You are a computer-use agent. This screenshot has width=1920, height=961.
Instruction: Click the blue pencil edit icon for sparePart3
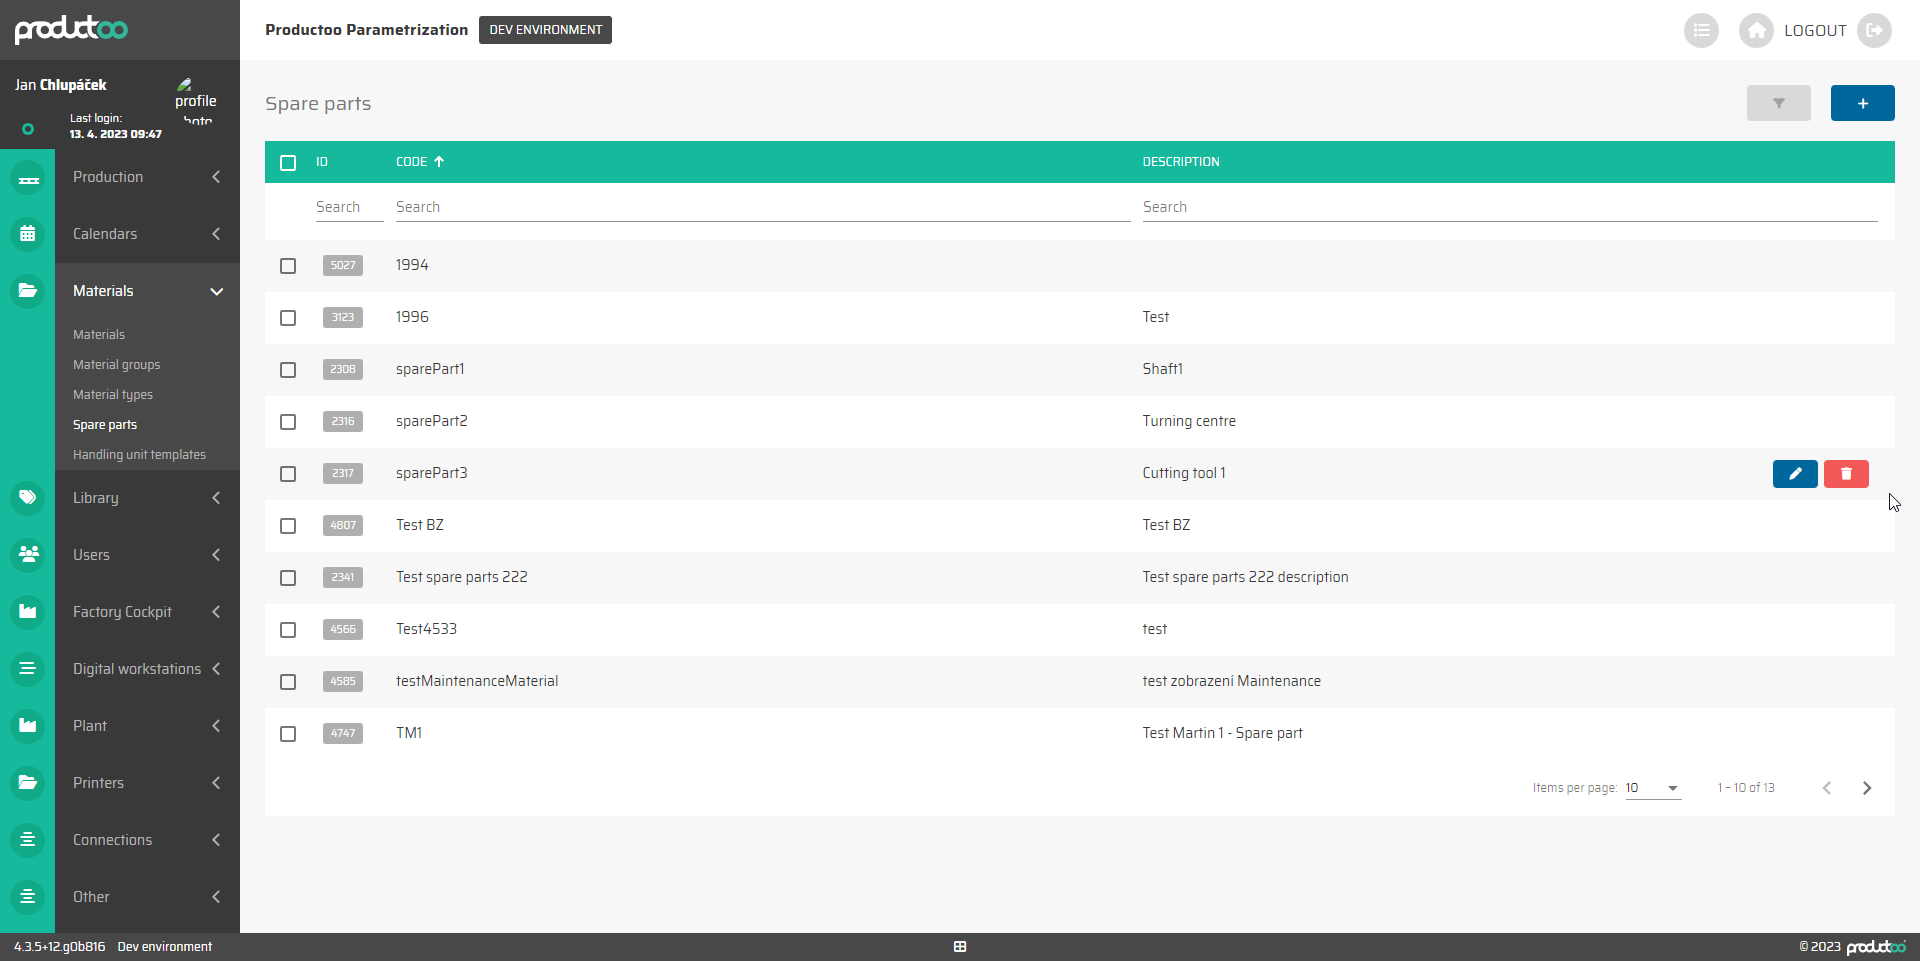(x=1795, y=473)
